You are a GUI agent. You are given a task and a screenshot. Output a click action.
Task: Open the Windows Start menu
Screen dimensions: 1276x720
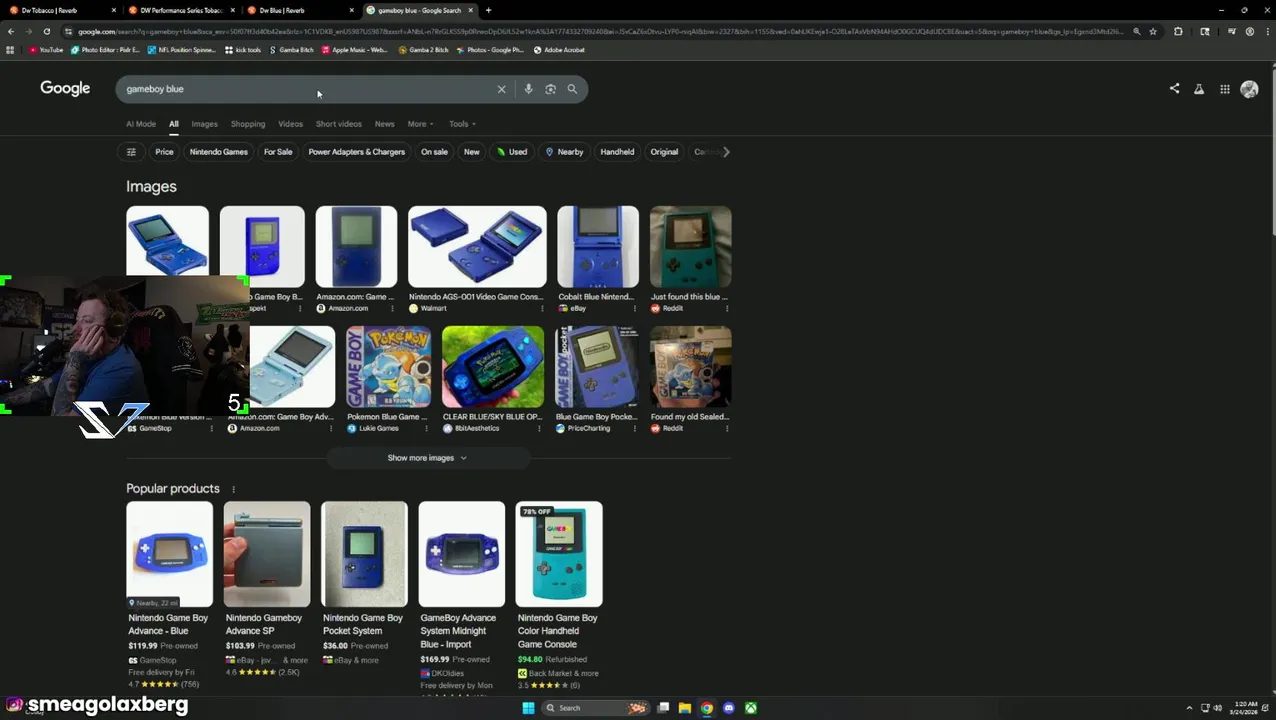[528, 708]
